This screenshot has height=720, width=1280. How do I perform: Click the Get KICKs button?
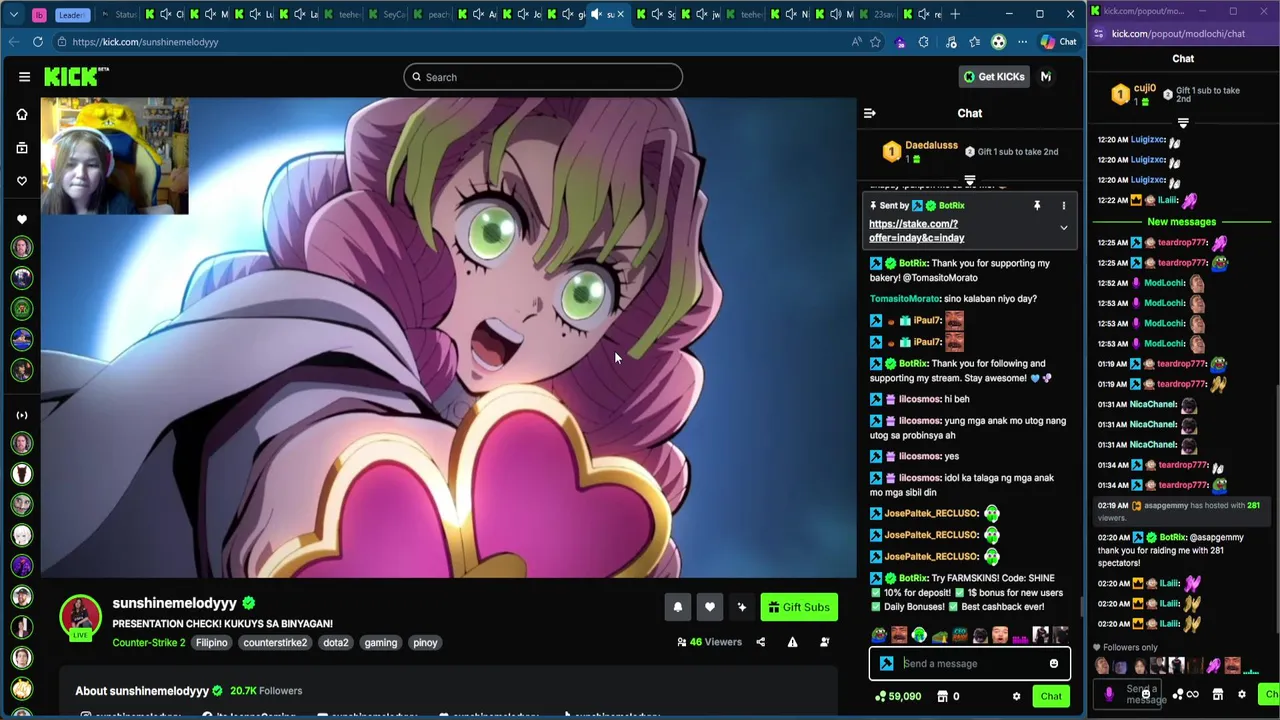point(994,77)
